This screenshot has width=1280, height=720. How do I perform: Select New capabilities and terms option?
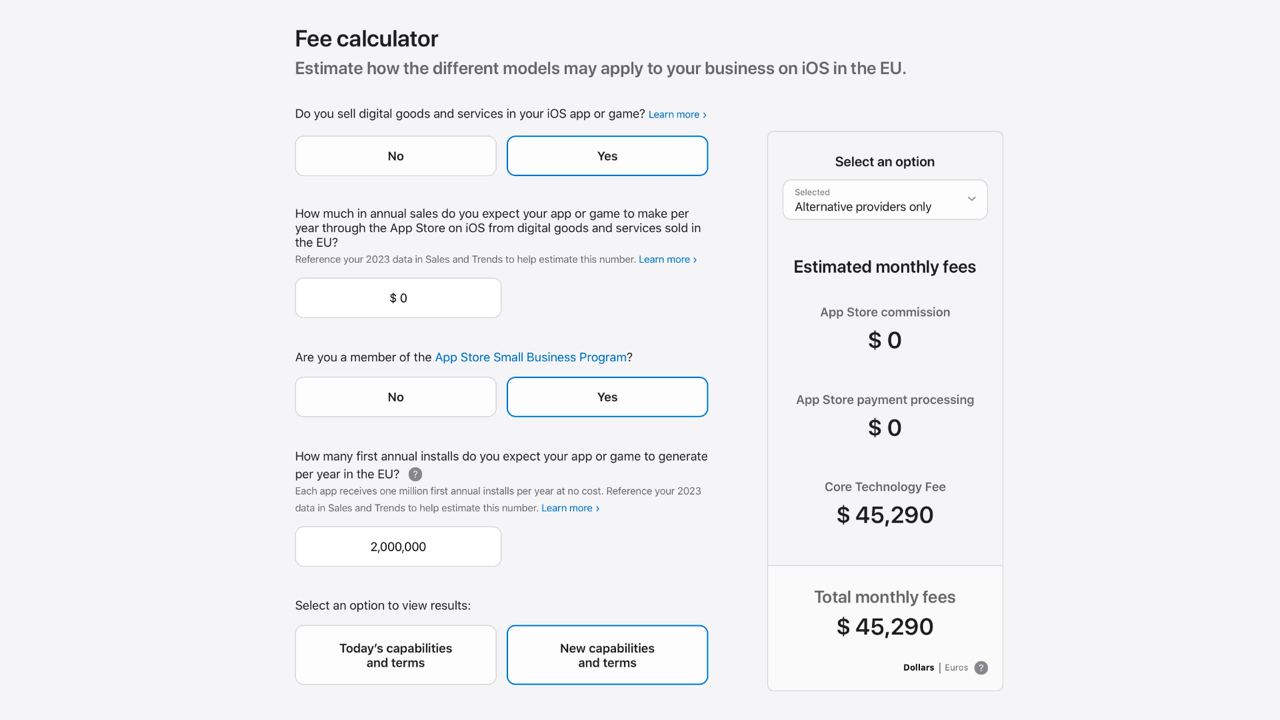(607, 655)
